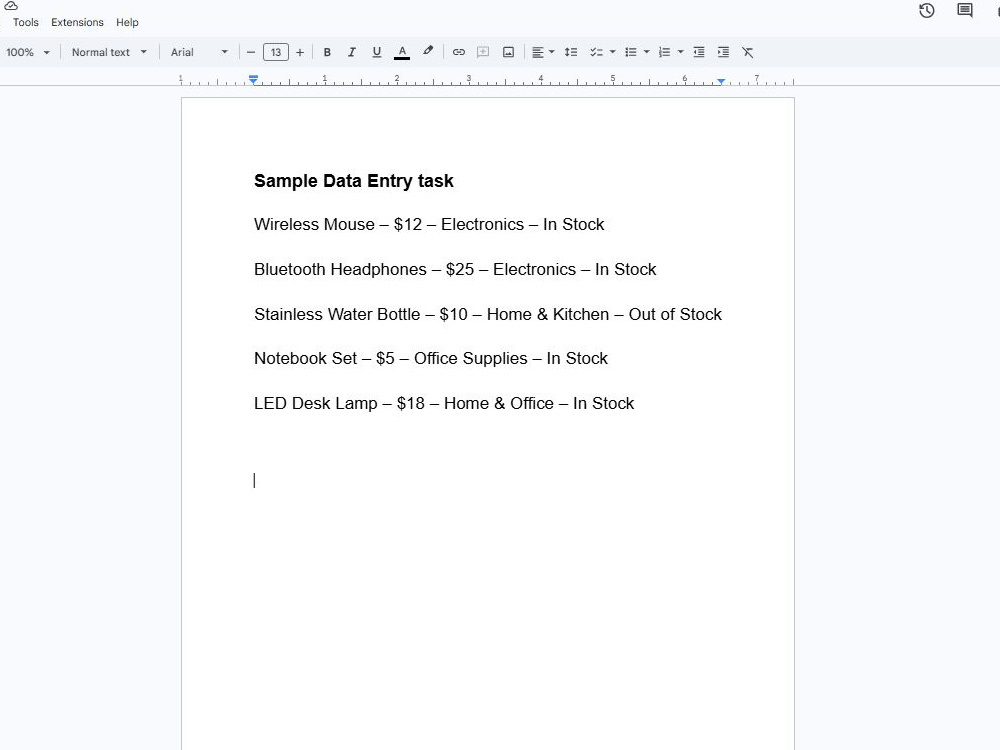Click the text alignment icon
This screenshot has height=750, width=1000.
point(538,52)
